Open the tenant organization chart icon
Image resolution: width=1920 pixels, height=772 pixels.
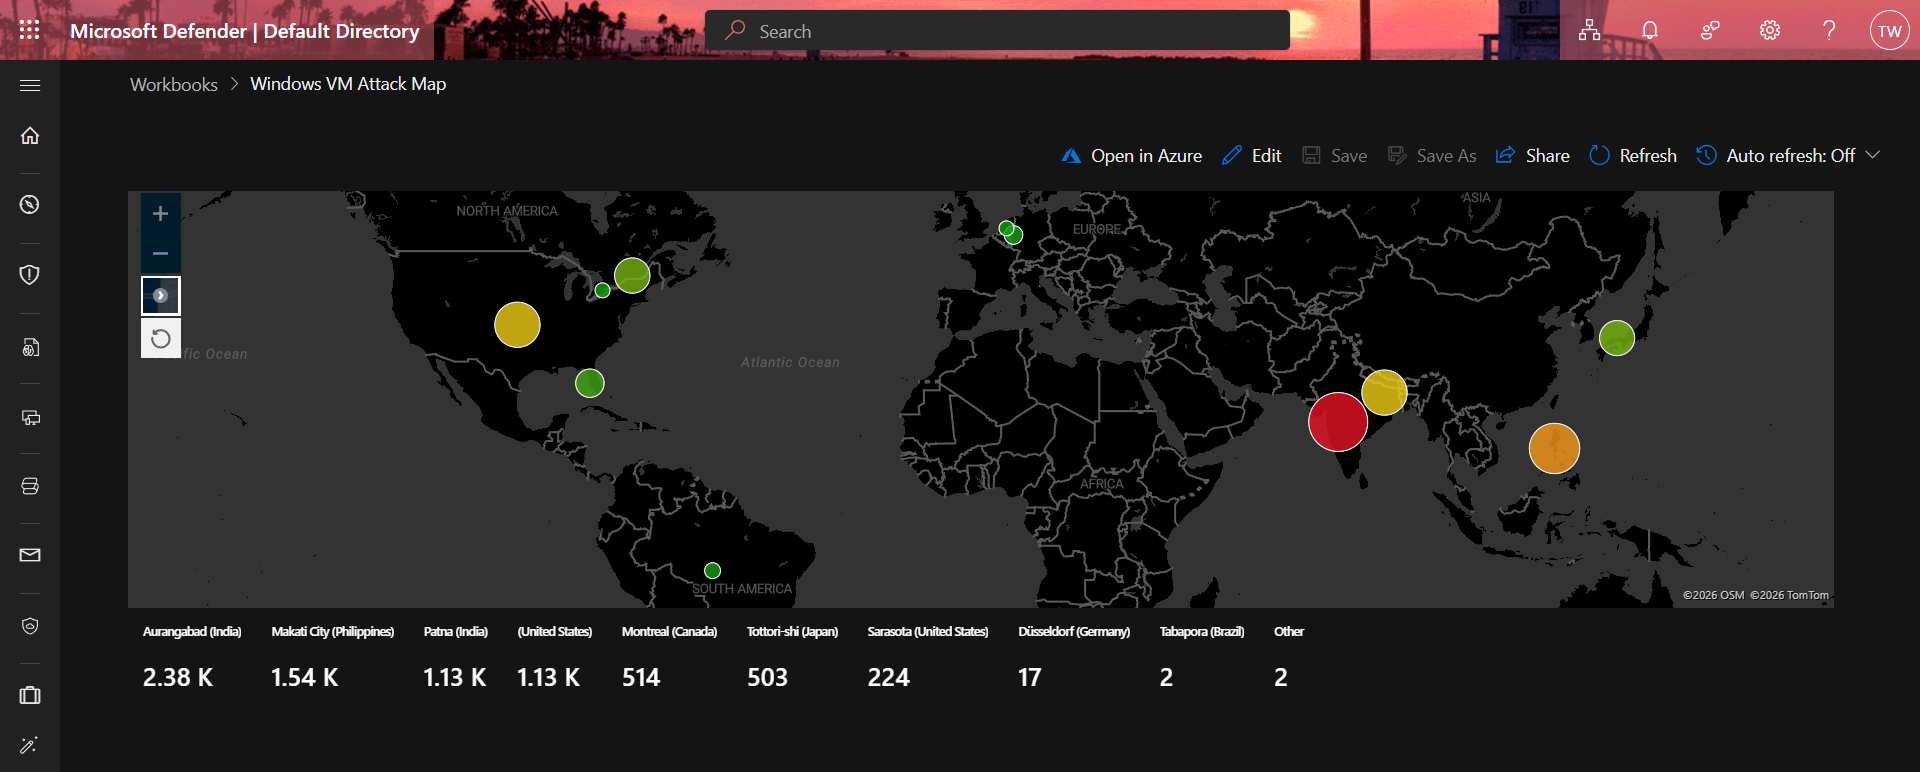click(x=1589, y=31)
